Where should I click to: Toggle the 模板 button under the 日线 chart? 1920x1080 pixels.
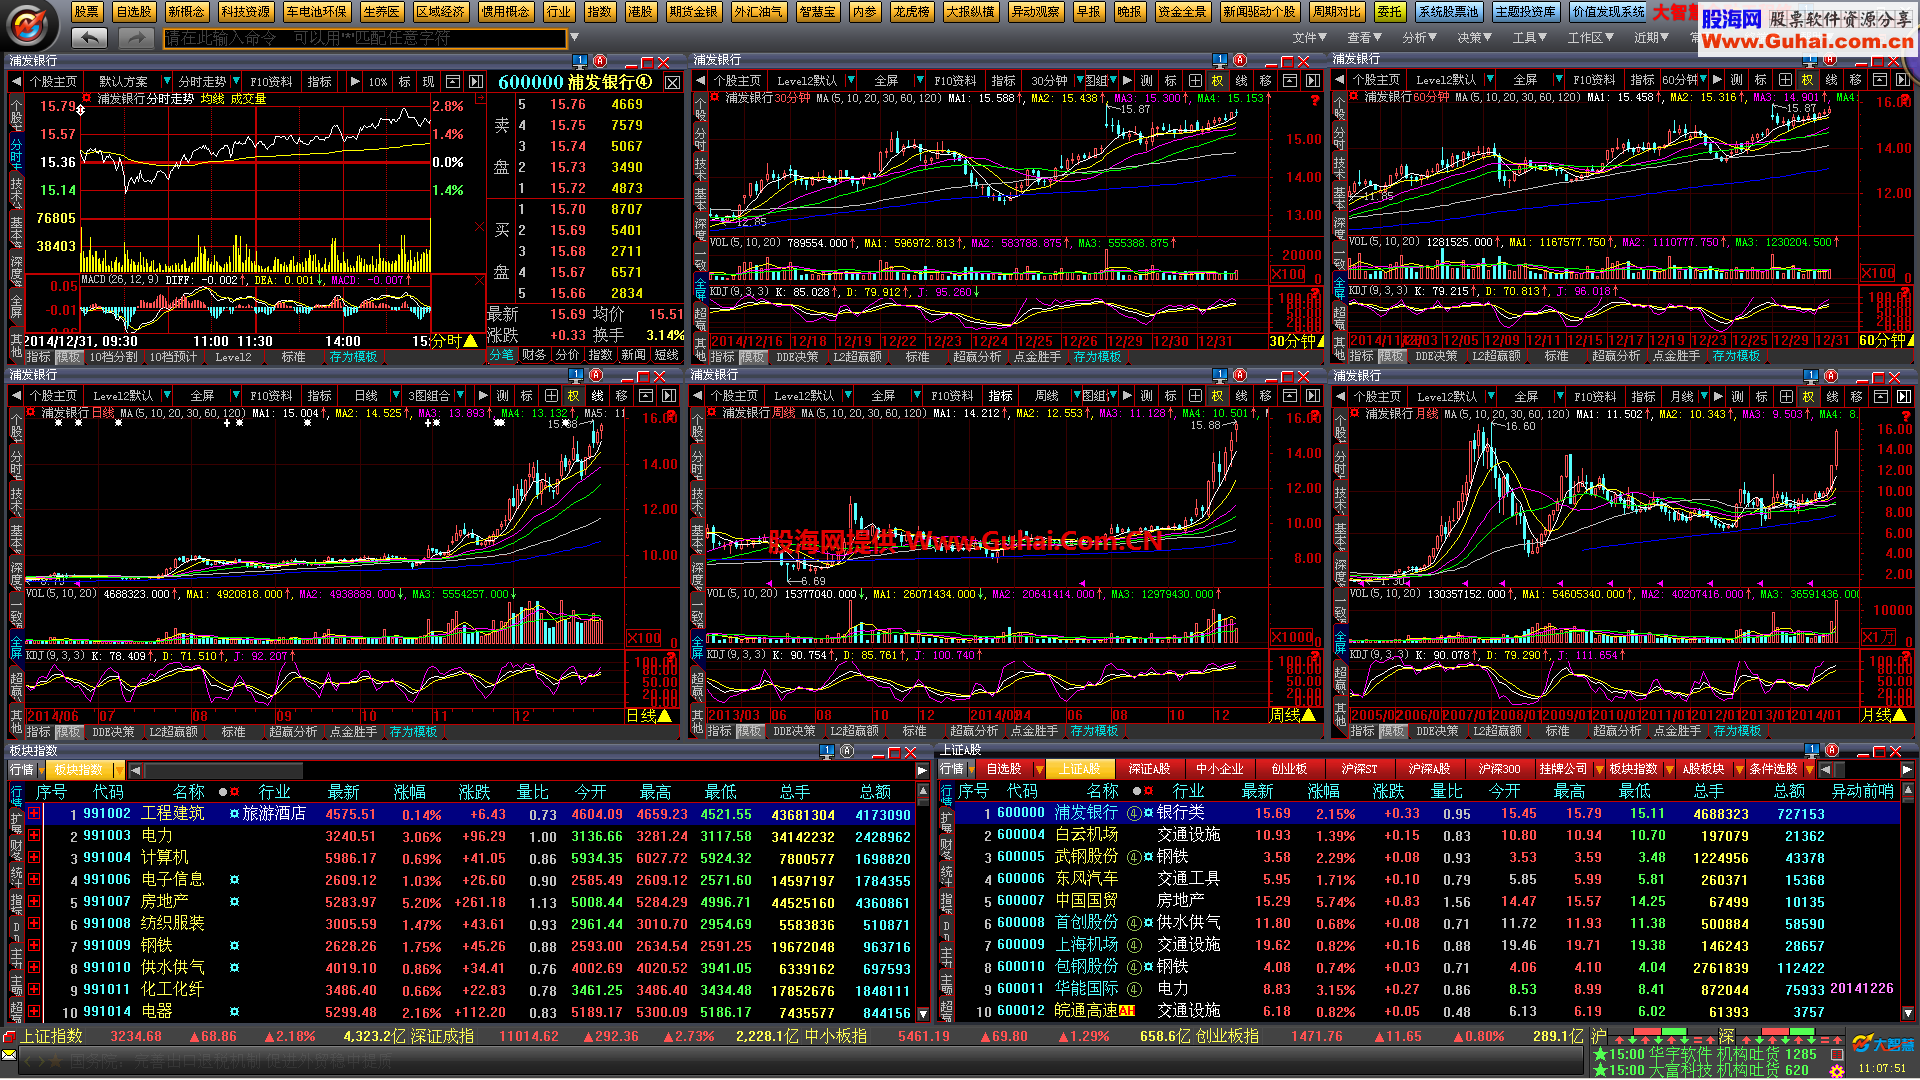(x=69, y=732)
